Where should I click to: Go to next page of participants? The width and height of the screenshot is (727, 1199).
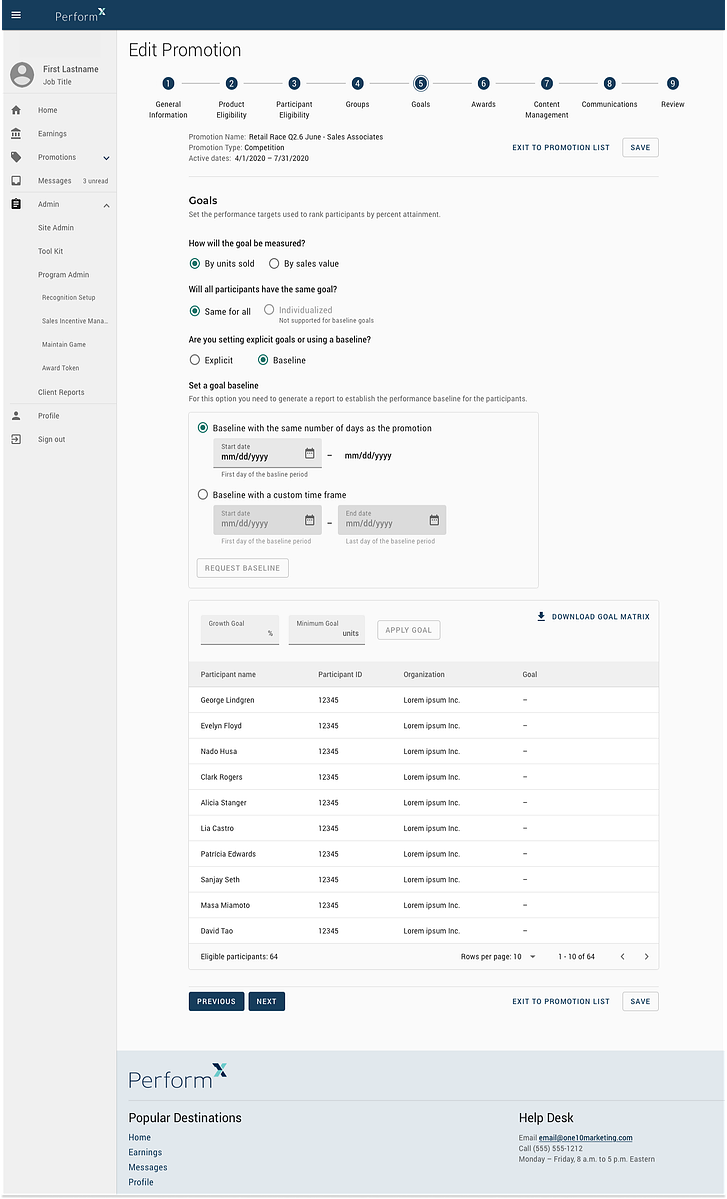click(x=646, y=957)
